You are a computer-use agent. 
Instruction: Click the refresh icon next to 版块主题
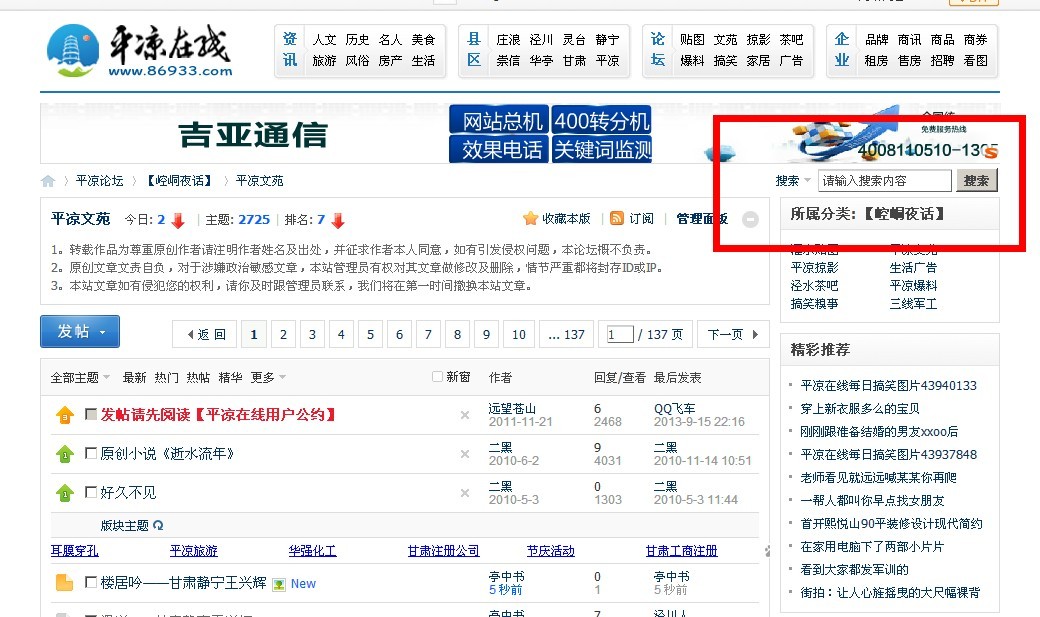(x=158, y=525)
